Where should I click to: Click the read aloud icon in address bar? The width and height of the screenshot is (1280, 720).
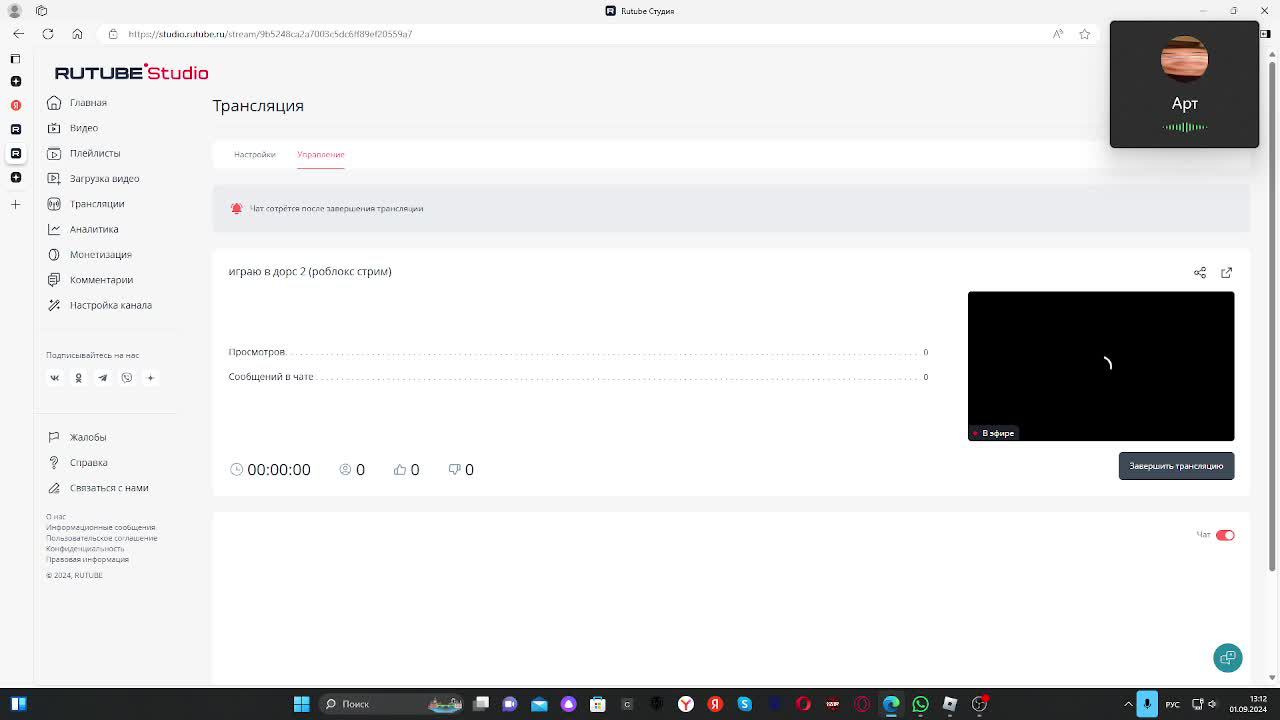1058,34
